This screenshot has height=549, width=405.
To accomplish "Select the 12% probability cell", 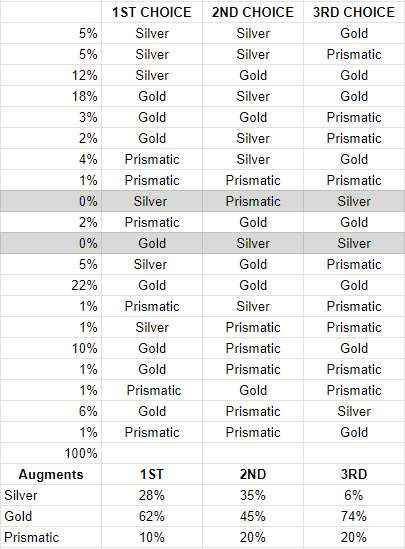I will pos(51,75).
